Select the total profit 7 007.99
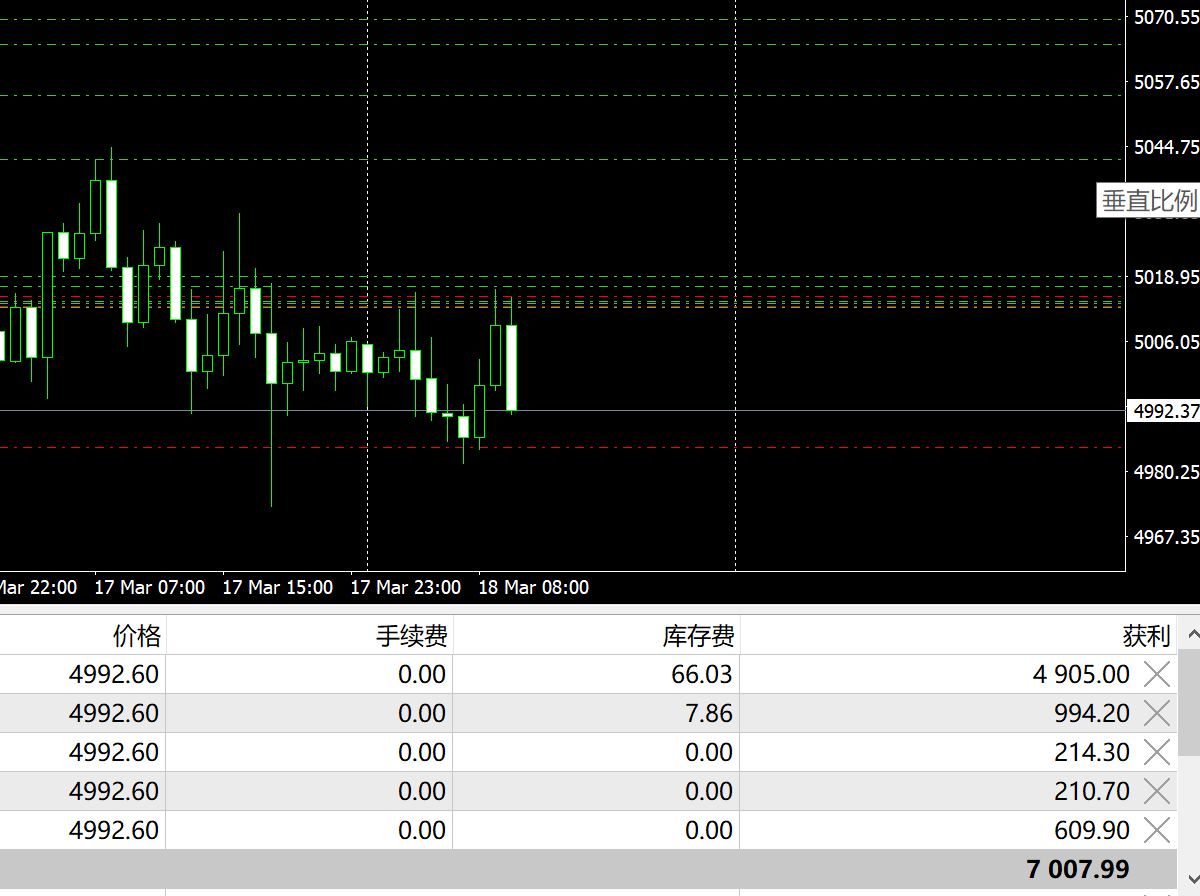1200x896 pixels. 1078,869
